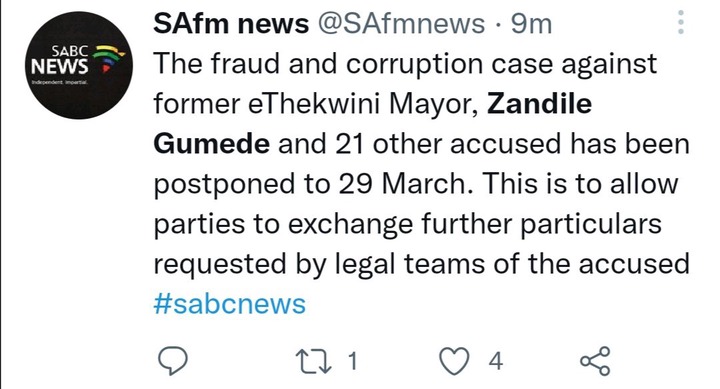
Task: Click the retweet count of 1
Action: coord(352,361)
